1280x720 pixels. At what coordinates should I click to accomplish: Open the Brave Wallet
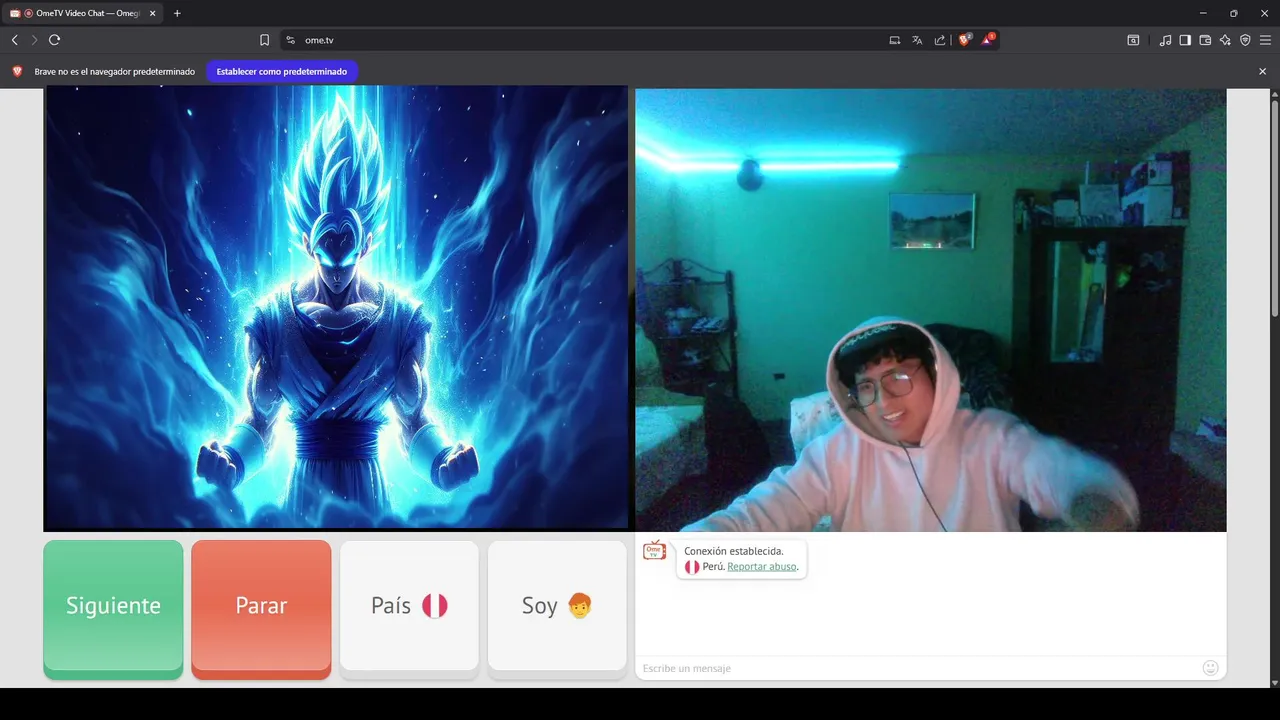[1205, 40]
